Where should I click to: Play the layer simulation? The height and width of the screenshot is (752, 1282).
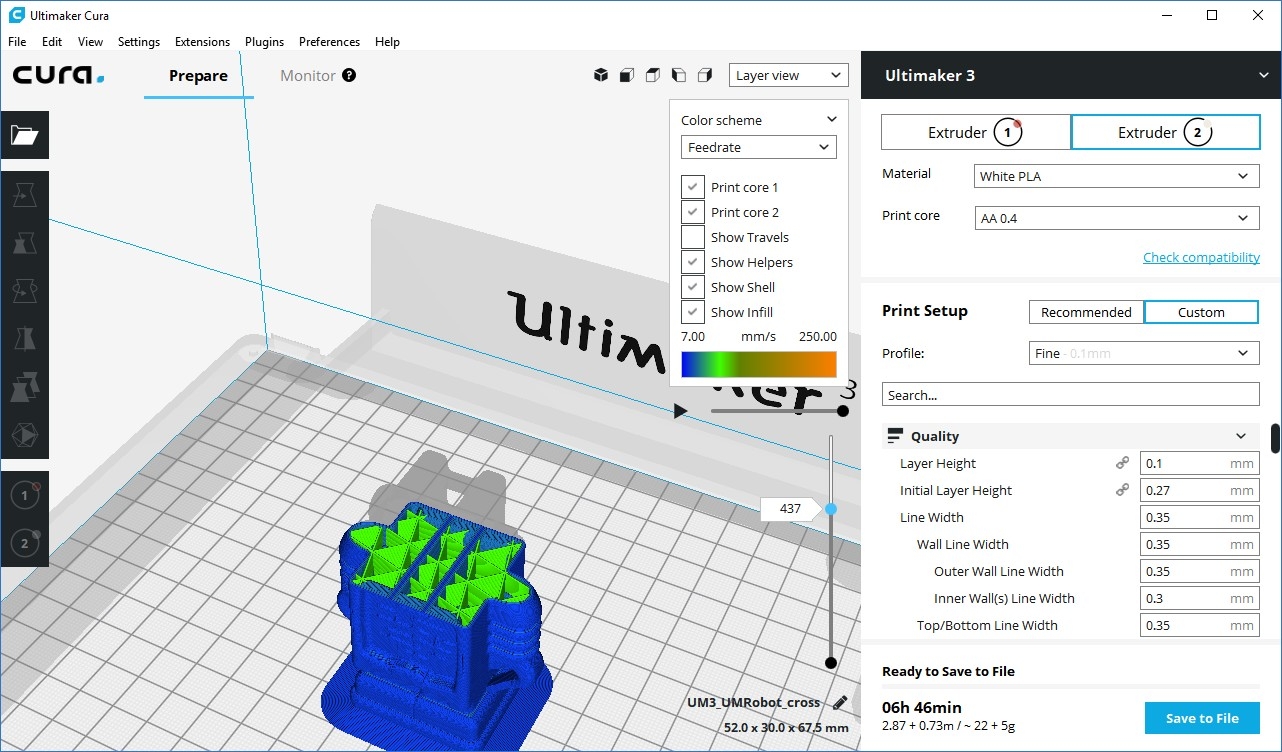click(x=681, y=411)
